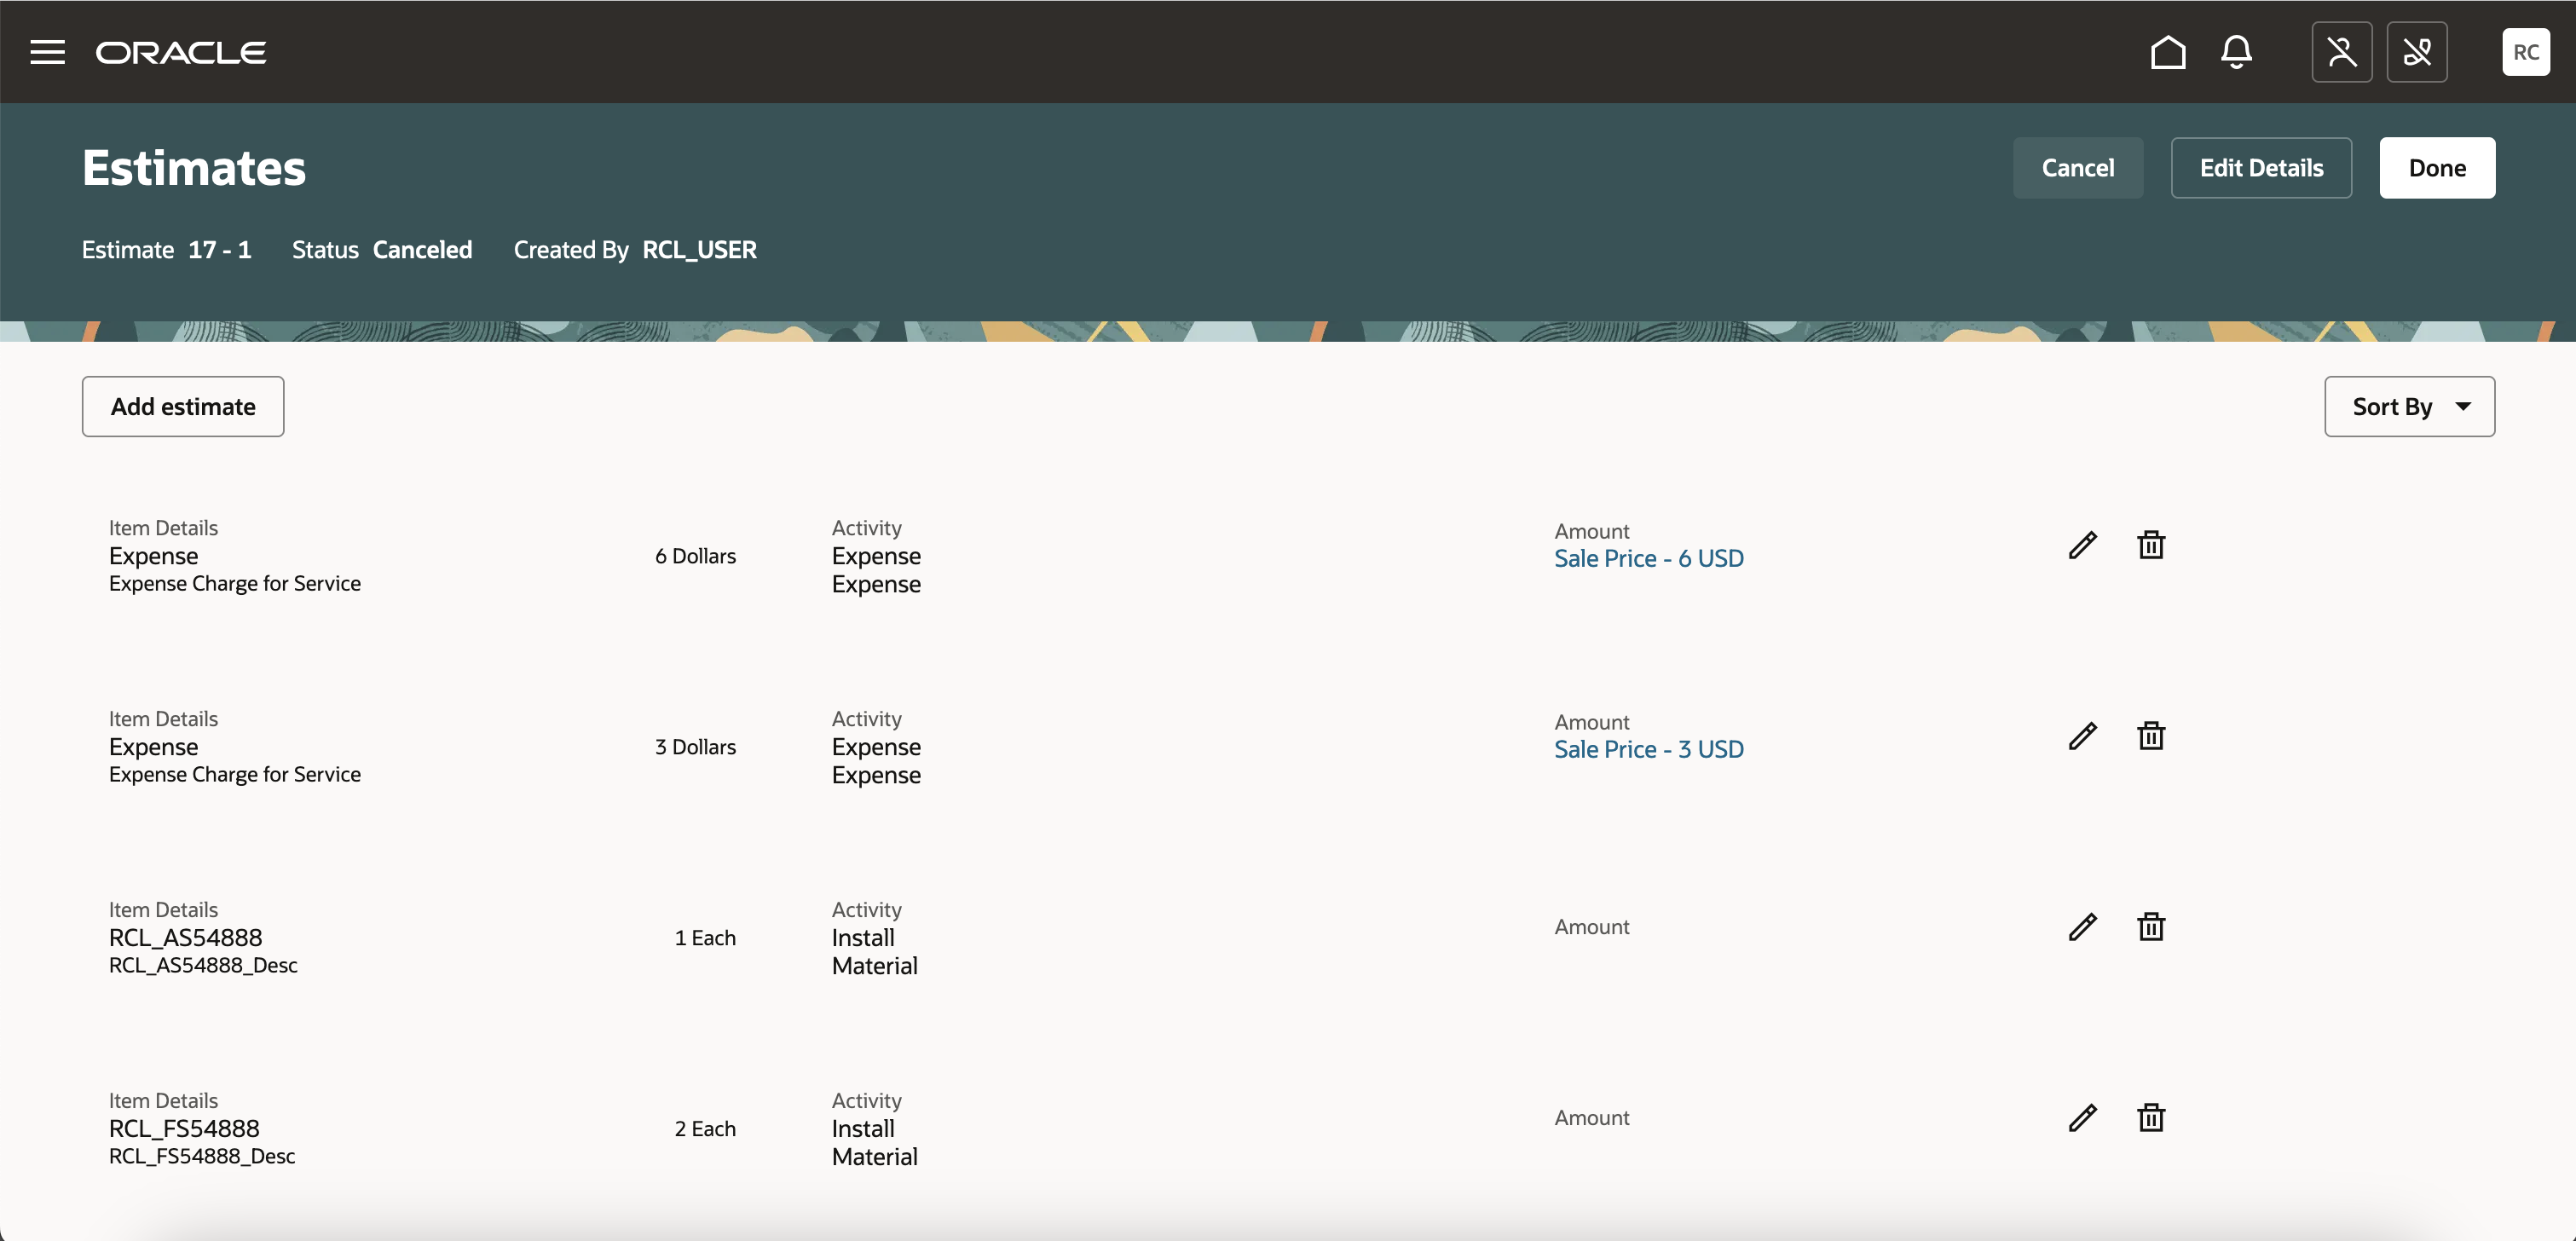Open the hamburger navigation menu
This screenshot has height=1241, width=2576.
pos(47,52)
